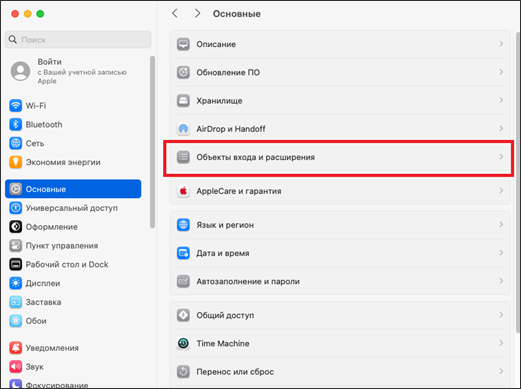Screen dimensions: 521x389
Task: Click the Заставка icon
Action: point(15,302)
